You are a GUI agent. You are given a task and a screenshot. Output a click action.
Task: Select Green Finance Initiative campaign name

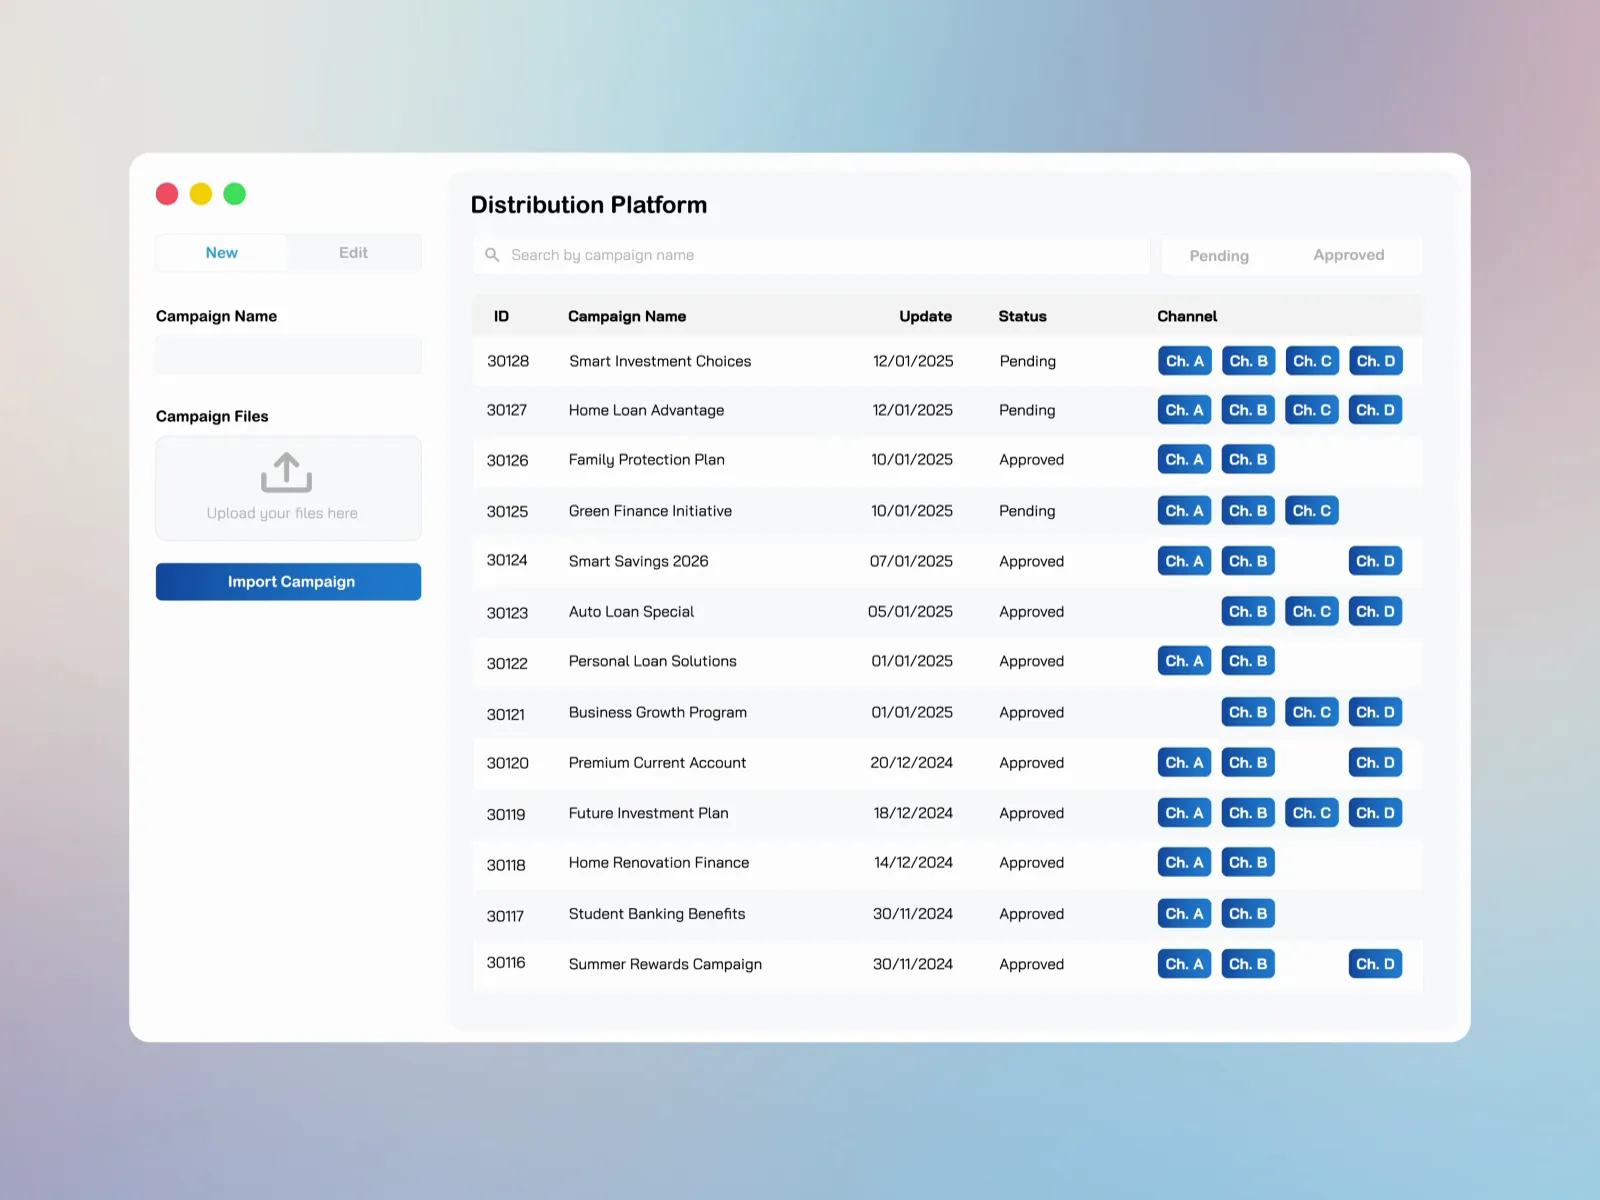coord(650,511)
